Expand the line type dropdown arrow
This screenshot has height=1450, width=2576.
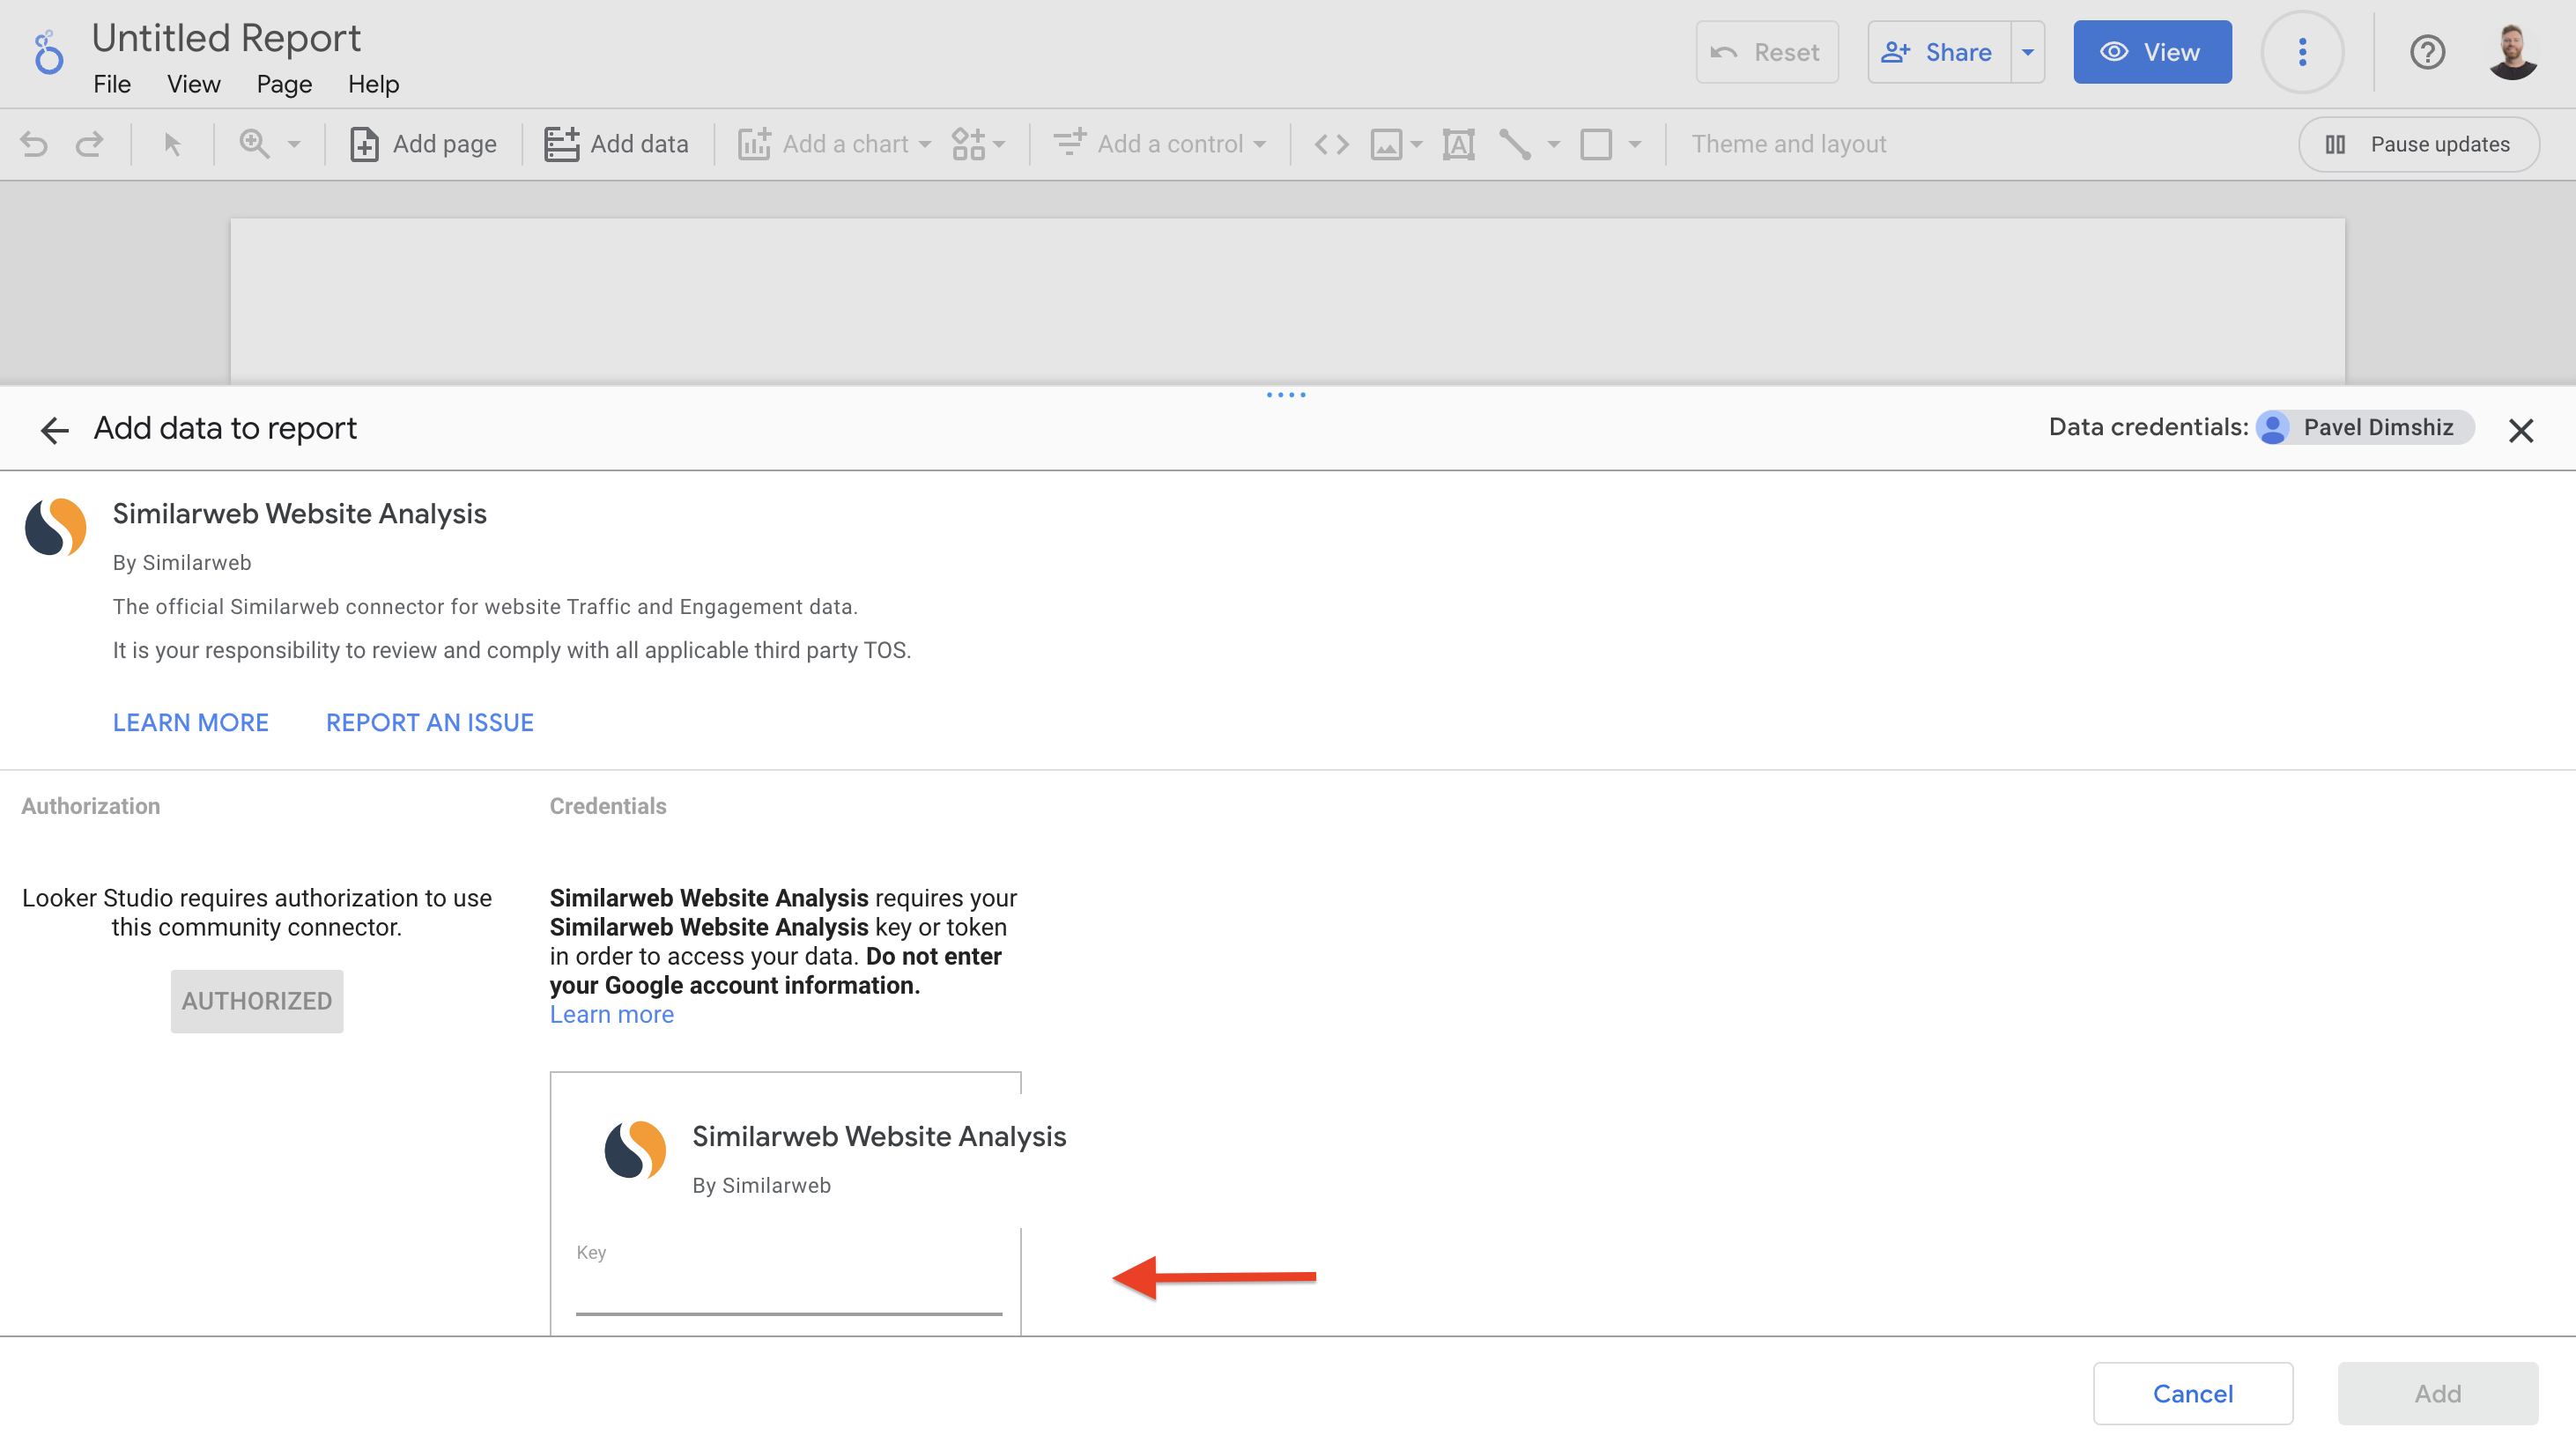point(1553,144)
